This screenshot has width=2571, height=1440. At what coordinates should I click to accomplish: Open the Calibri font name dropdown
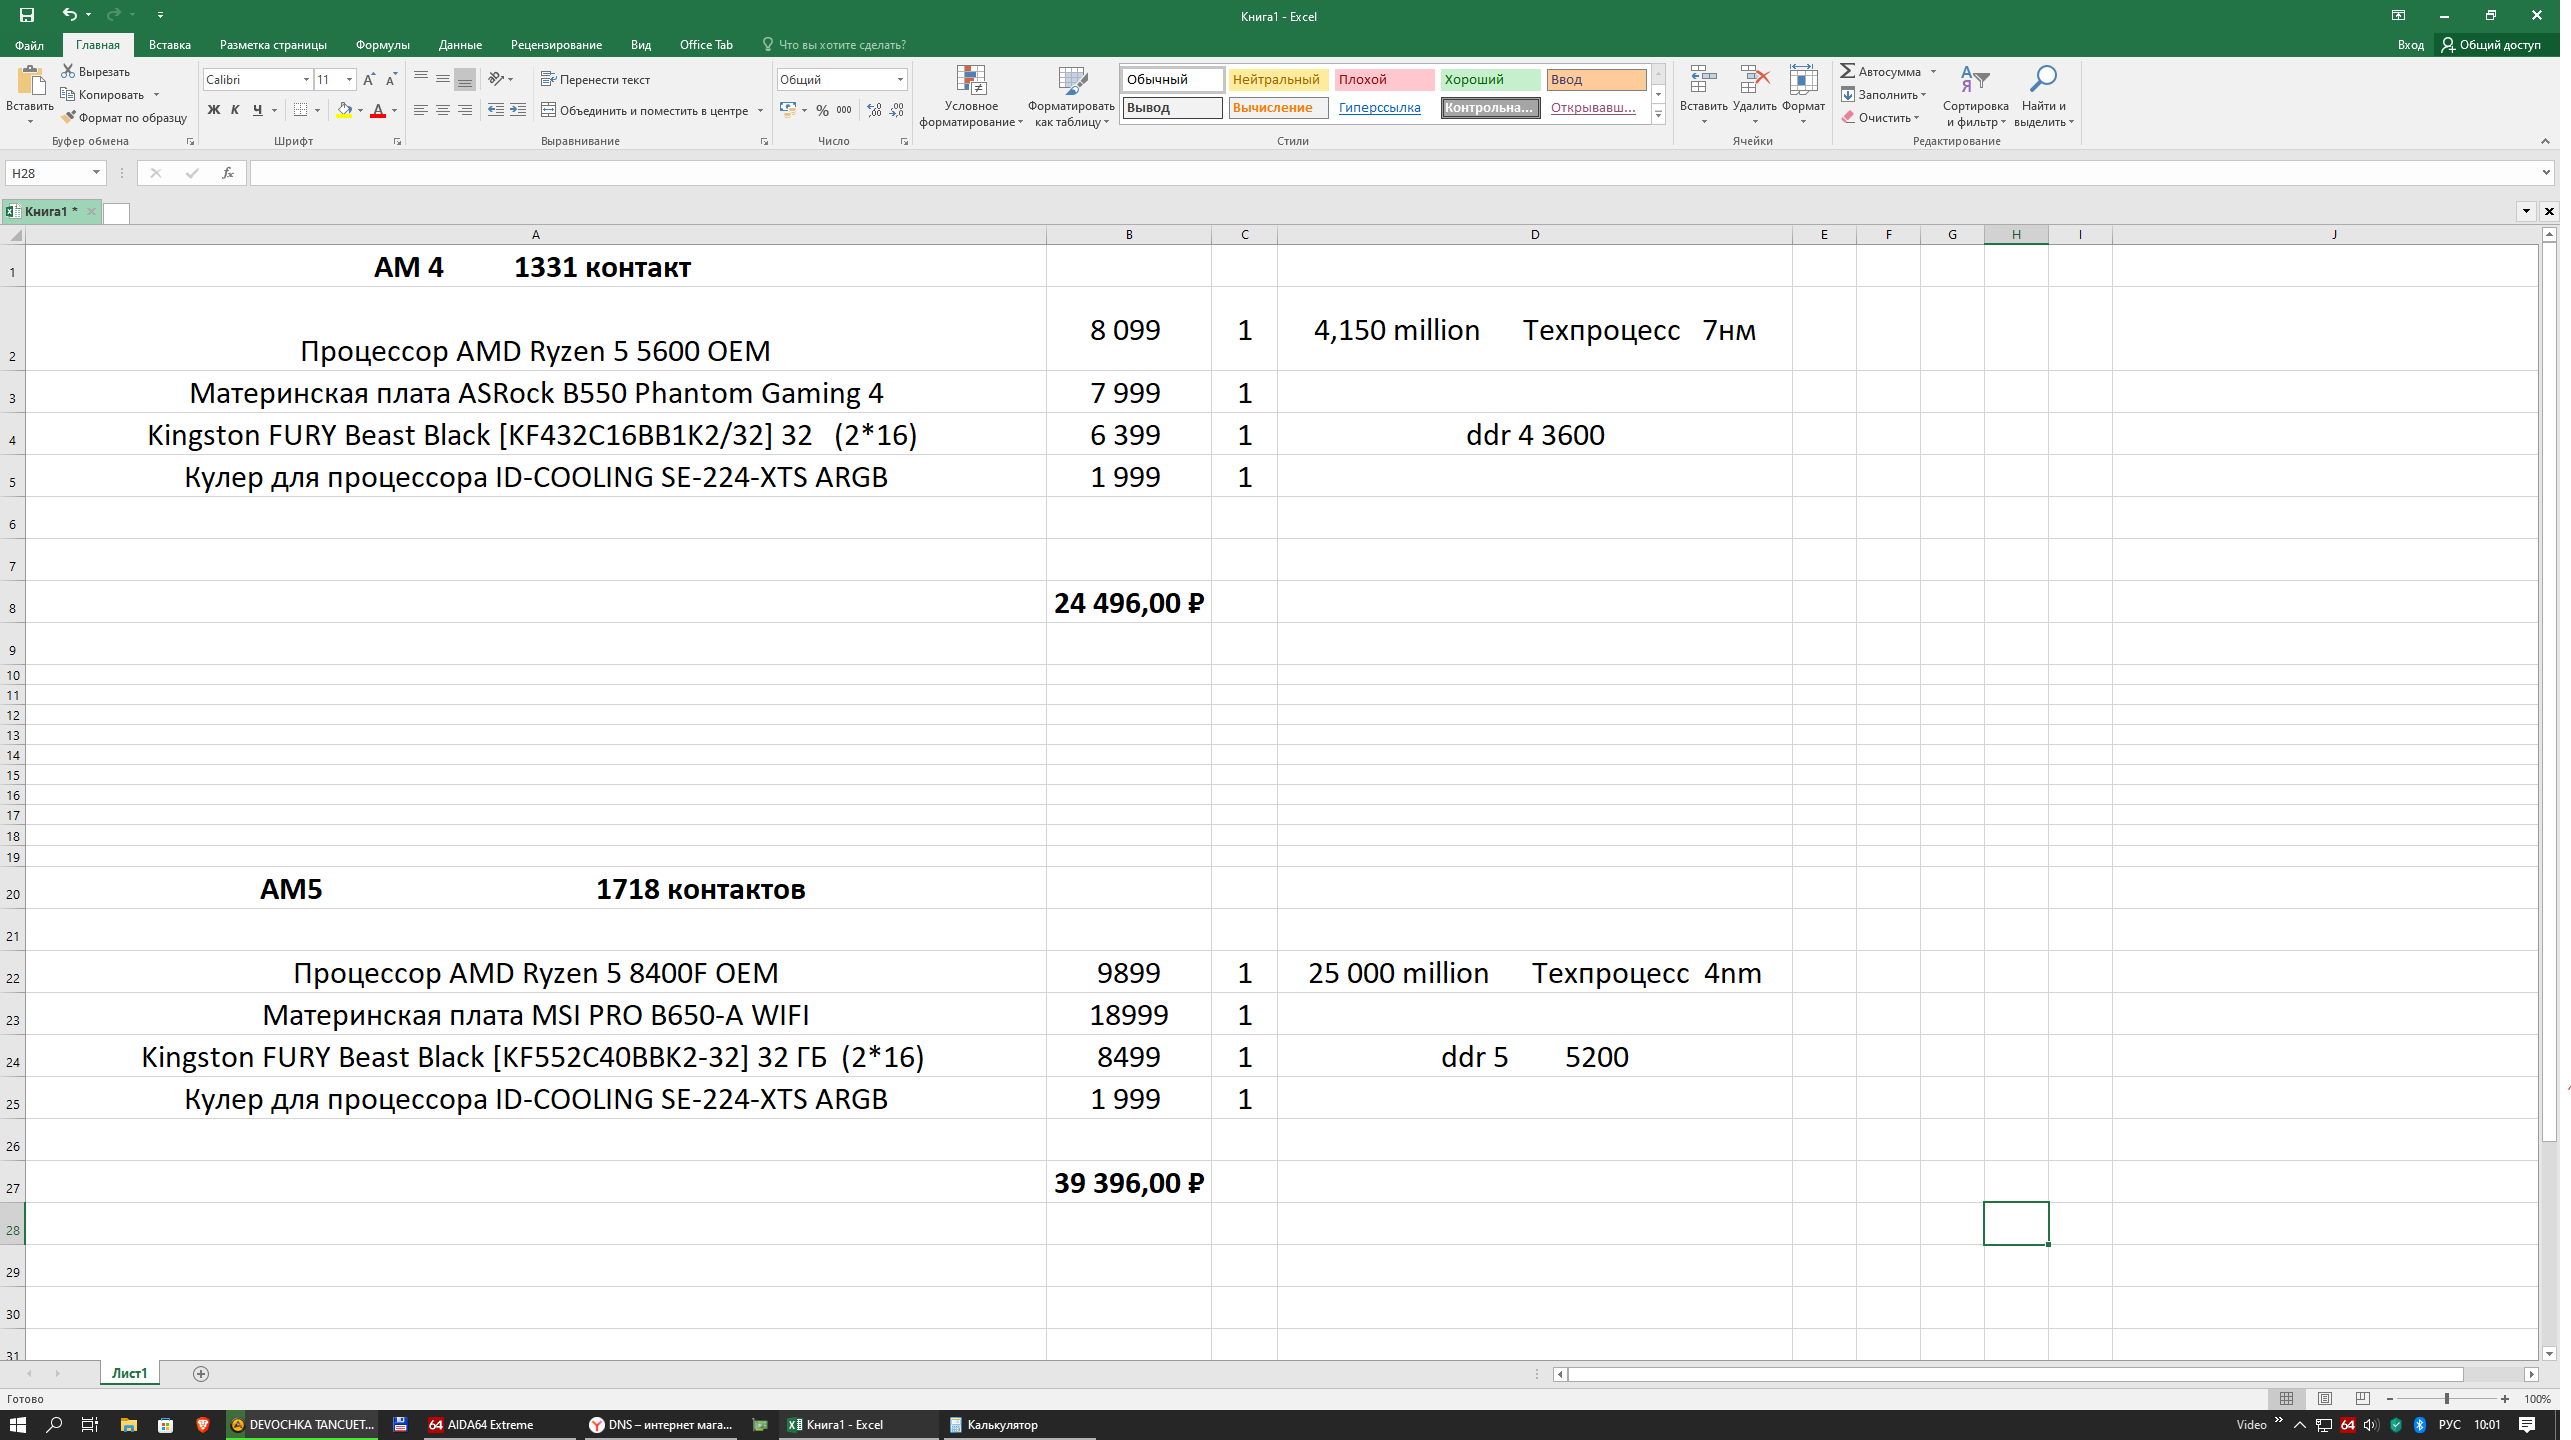click(307, 79)
